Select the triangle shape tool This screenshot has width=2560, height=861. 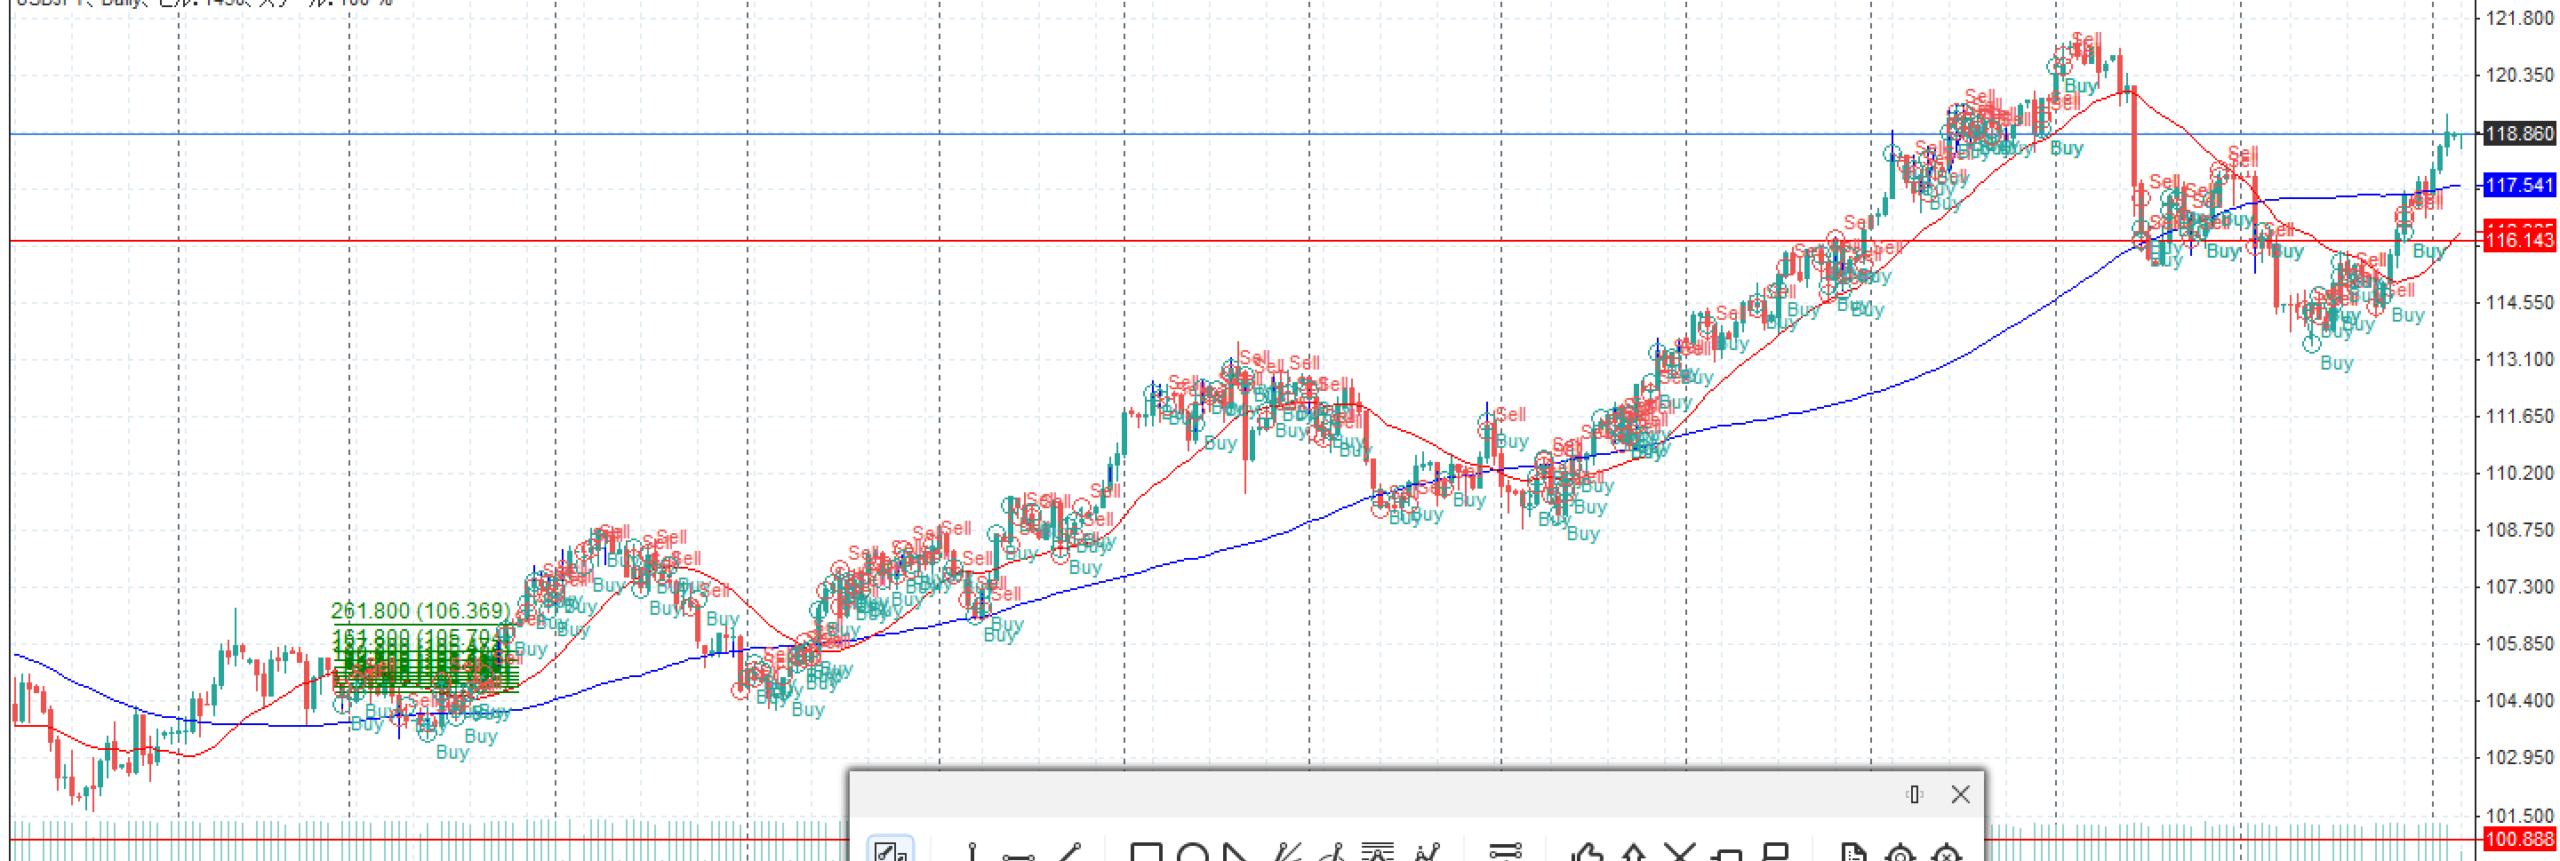(x=1236, y=853)
